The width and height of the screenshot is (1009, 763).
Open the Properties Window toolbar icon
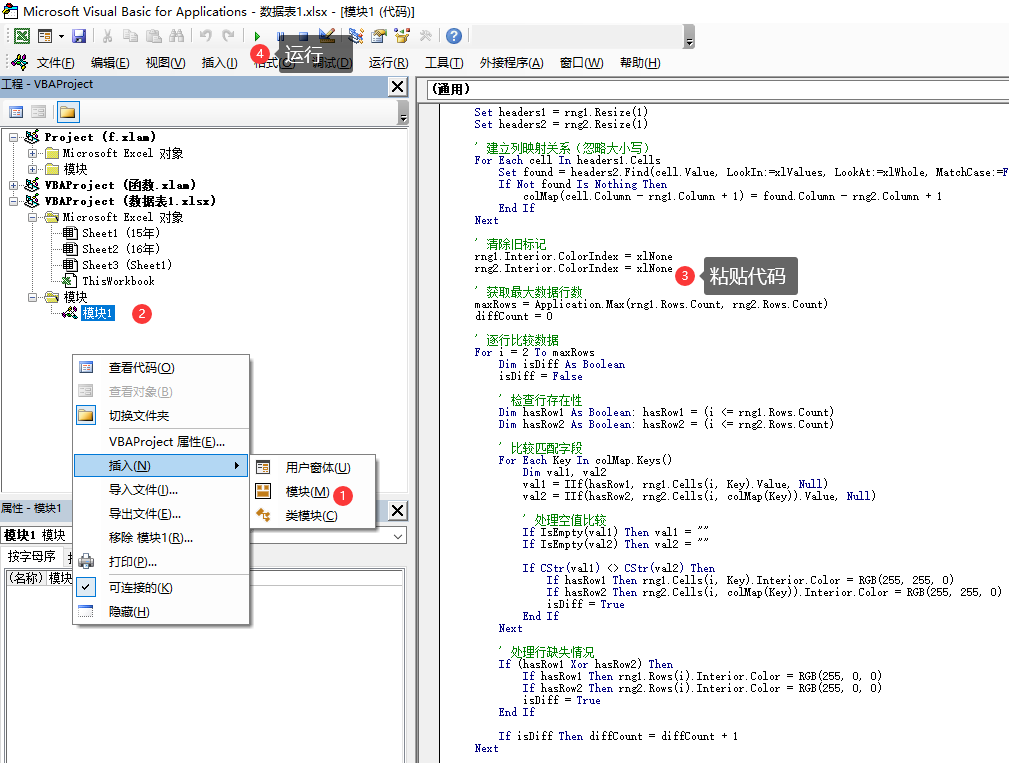(378, 36)
